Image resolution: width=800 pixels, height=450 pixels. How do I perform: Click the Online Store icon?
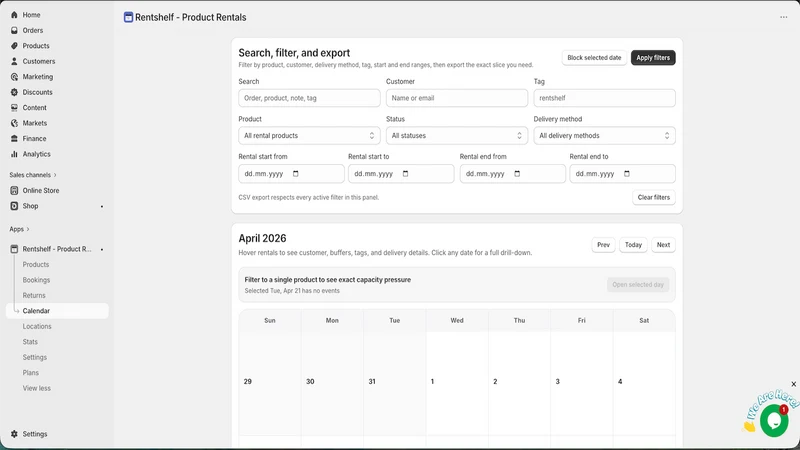14,190
